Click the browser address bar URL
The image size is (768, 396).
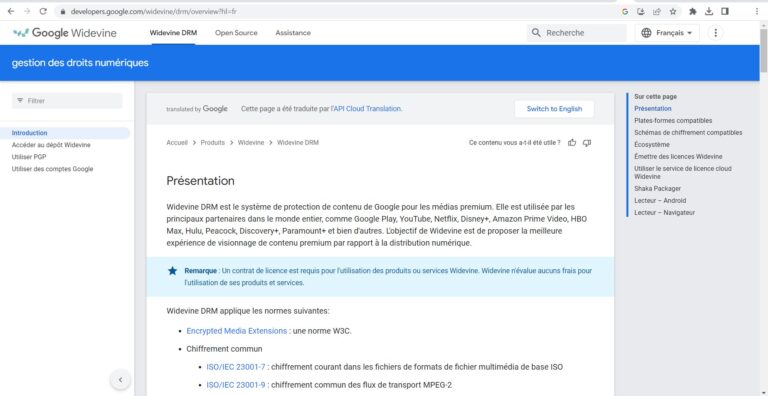tap(153, 11)
